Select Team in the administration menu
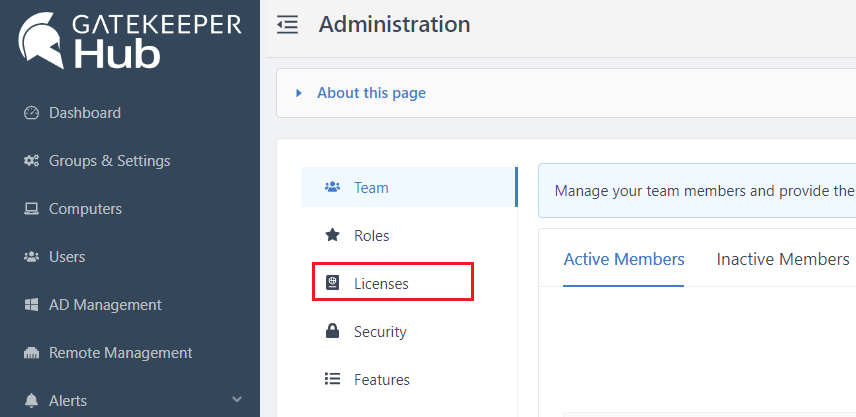The image size is (856, 417). (371, 188)
